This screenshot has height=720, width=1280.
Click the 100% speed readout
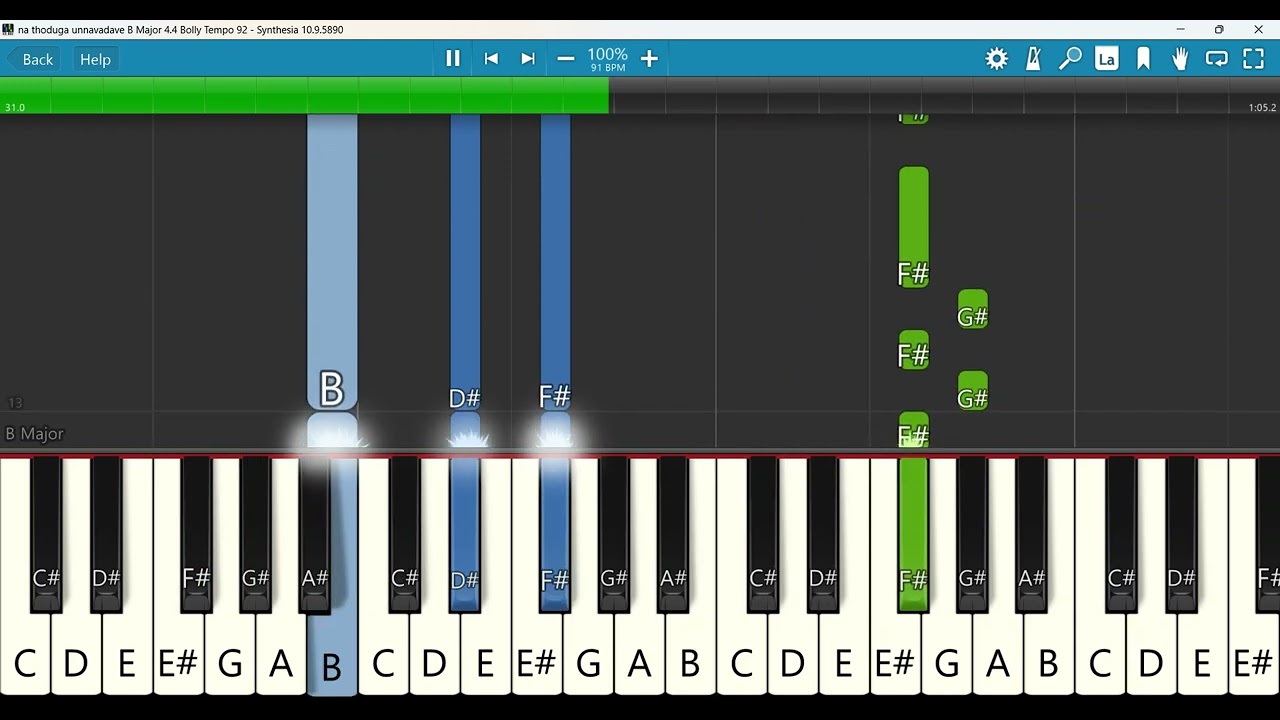(607, 54)
